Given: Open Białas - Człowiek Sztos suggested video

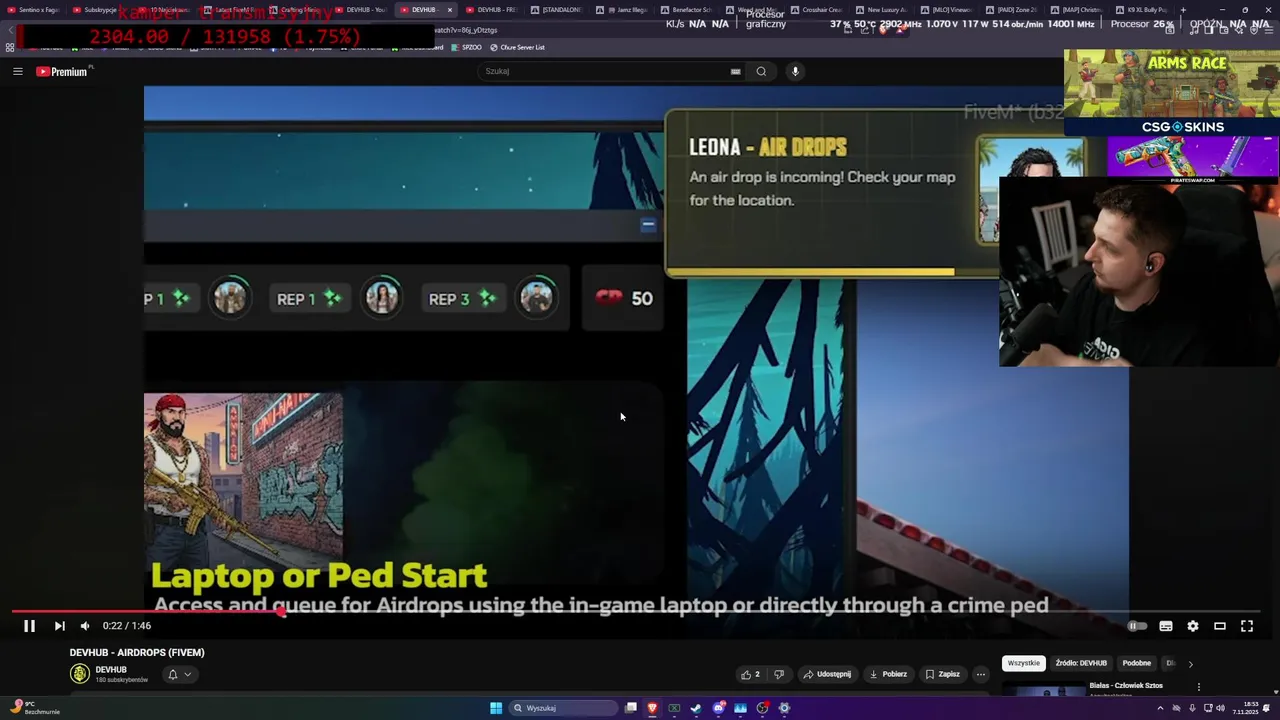Looking at the screenshot, I should [x=1126, y=686].
